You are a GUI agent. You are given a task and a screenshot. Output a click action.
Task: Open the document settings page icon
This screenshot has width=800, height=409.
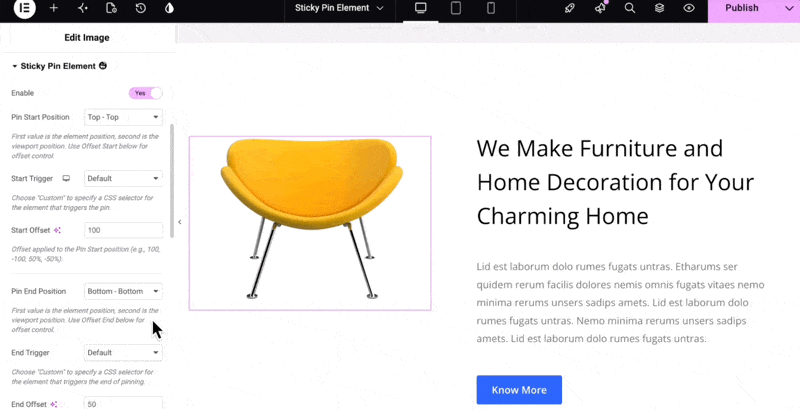click(x=111, y=8)
